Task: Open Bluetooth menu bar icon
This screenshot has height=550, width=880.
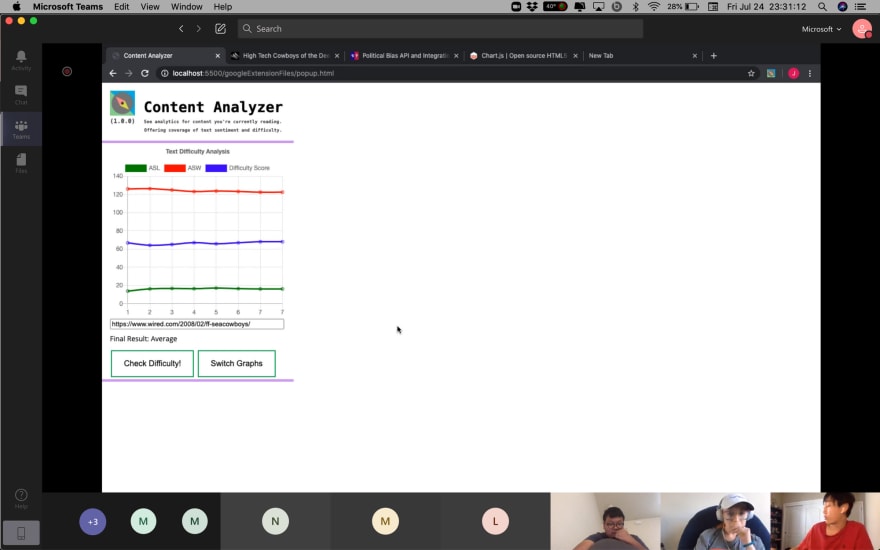Action: point(635,7)
